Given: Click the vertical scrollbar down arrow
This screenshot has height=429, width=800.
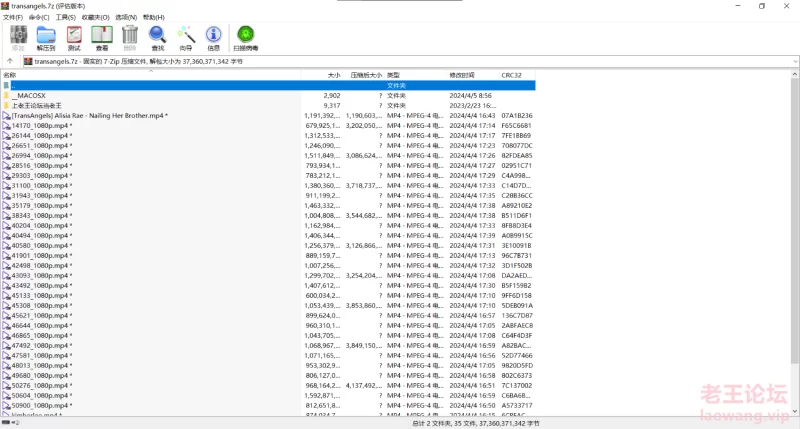Looking at the screenshot, I should [x=795, y=411].
